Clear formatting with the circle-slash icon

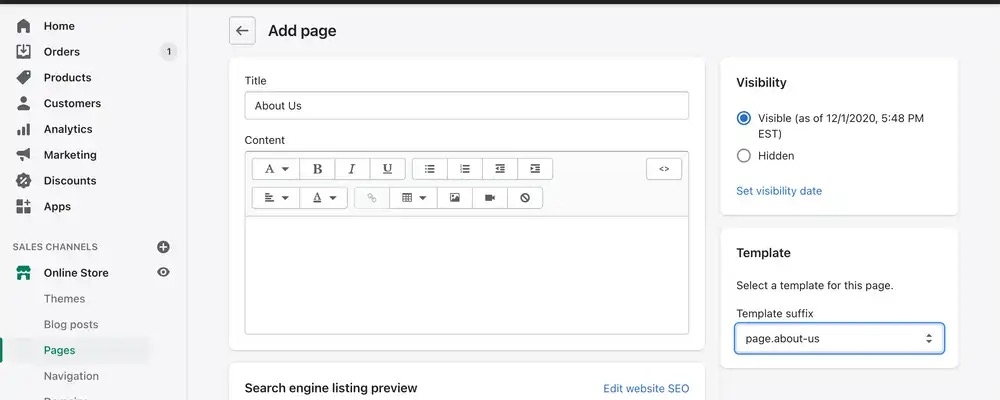click(525, 198)
